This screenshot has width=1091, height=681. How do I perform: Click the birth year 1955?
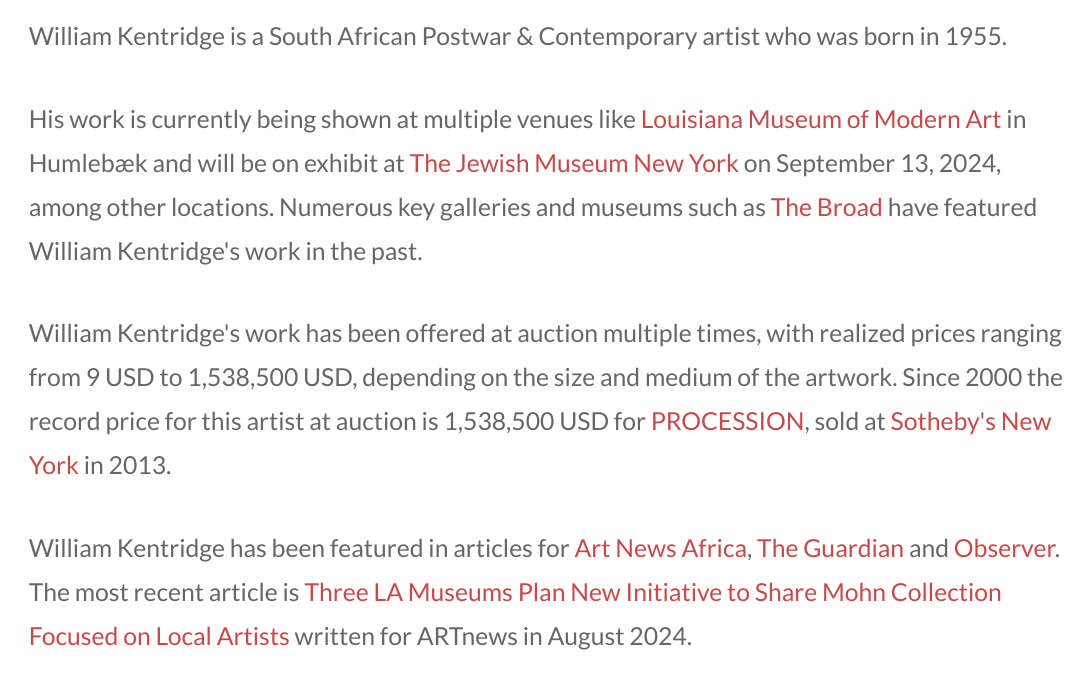[972, 37]
